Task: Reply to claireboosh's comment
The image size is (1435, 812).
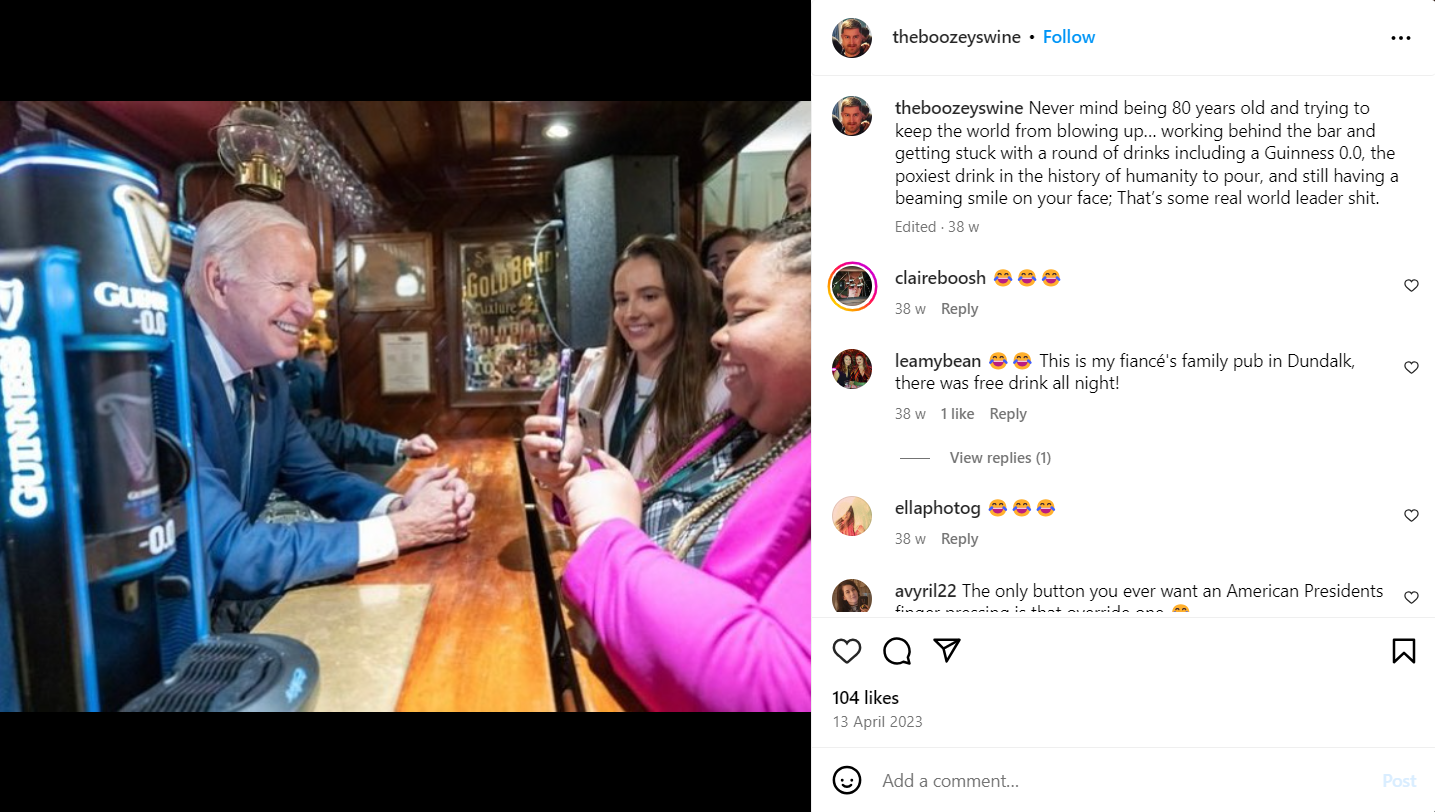Action: tap(959, 309)
